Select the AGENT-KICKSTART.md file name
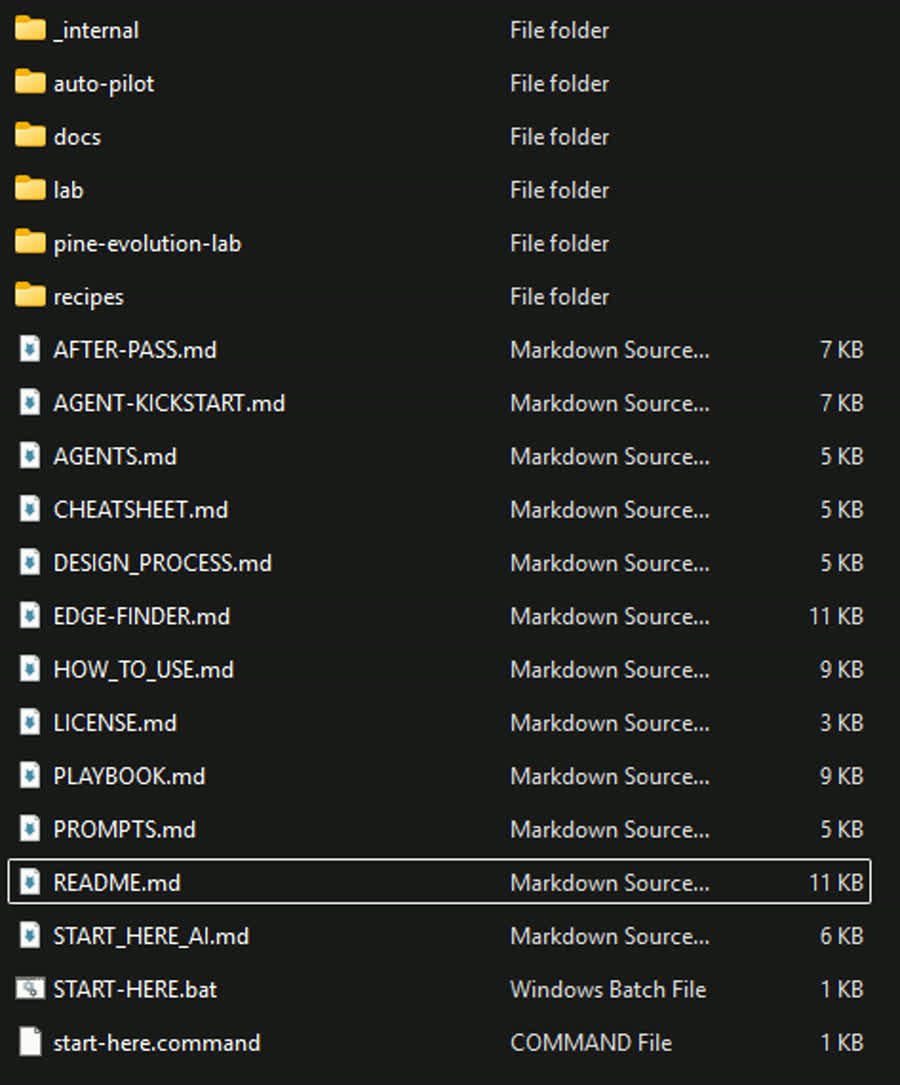This screenshot has height=1085, width=900. point(169,403)
